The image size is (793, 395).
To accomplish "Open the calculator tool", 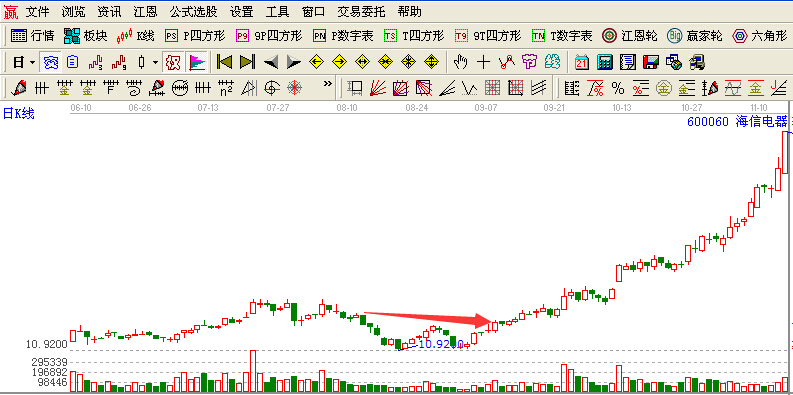I will 605,62.
